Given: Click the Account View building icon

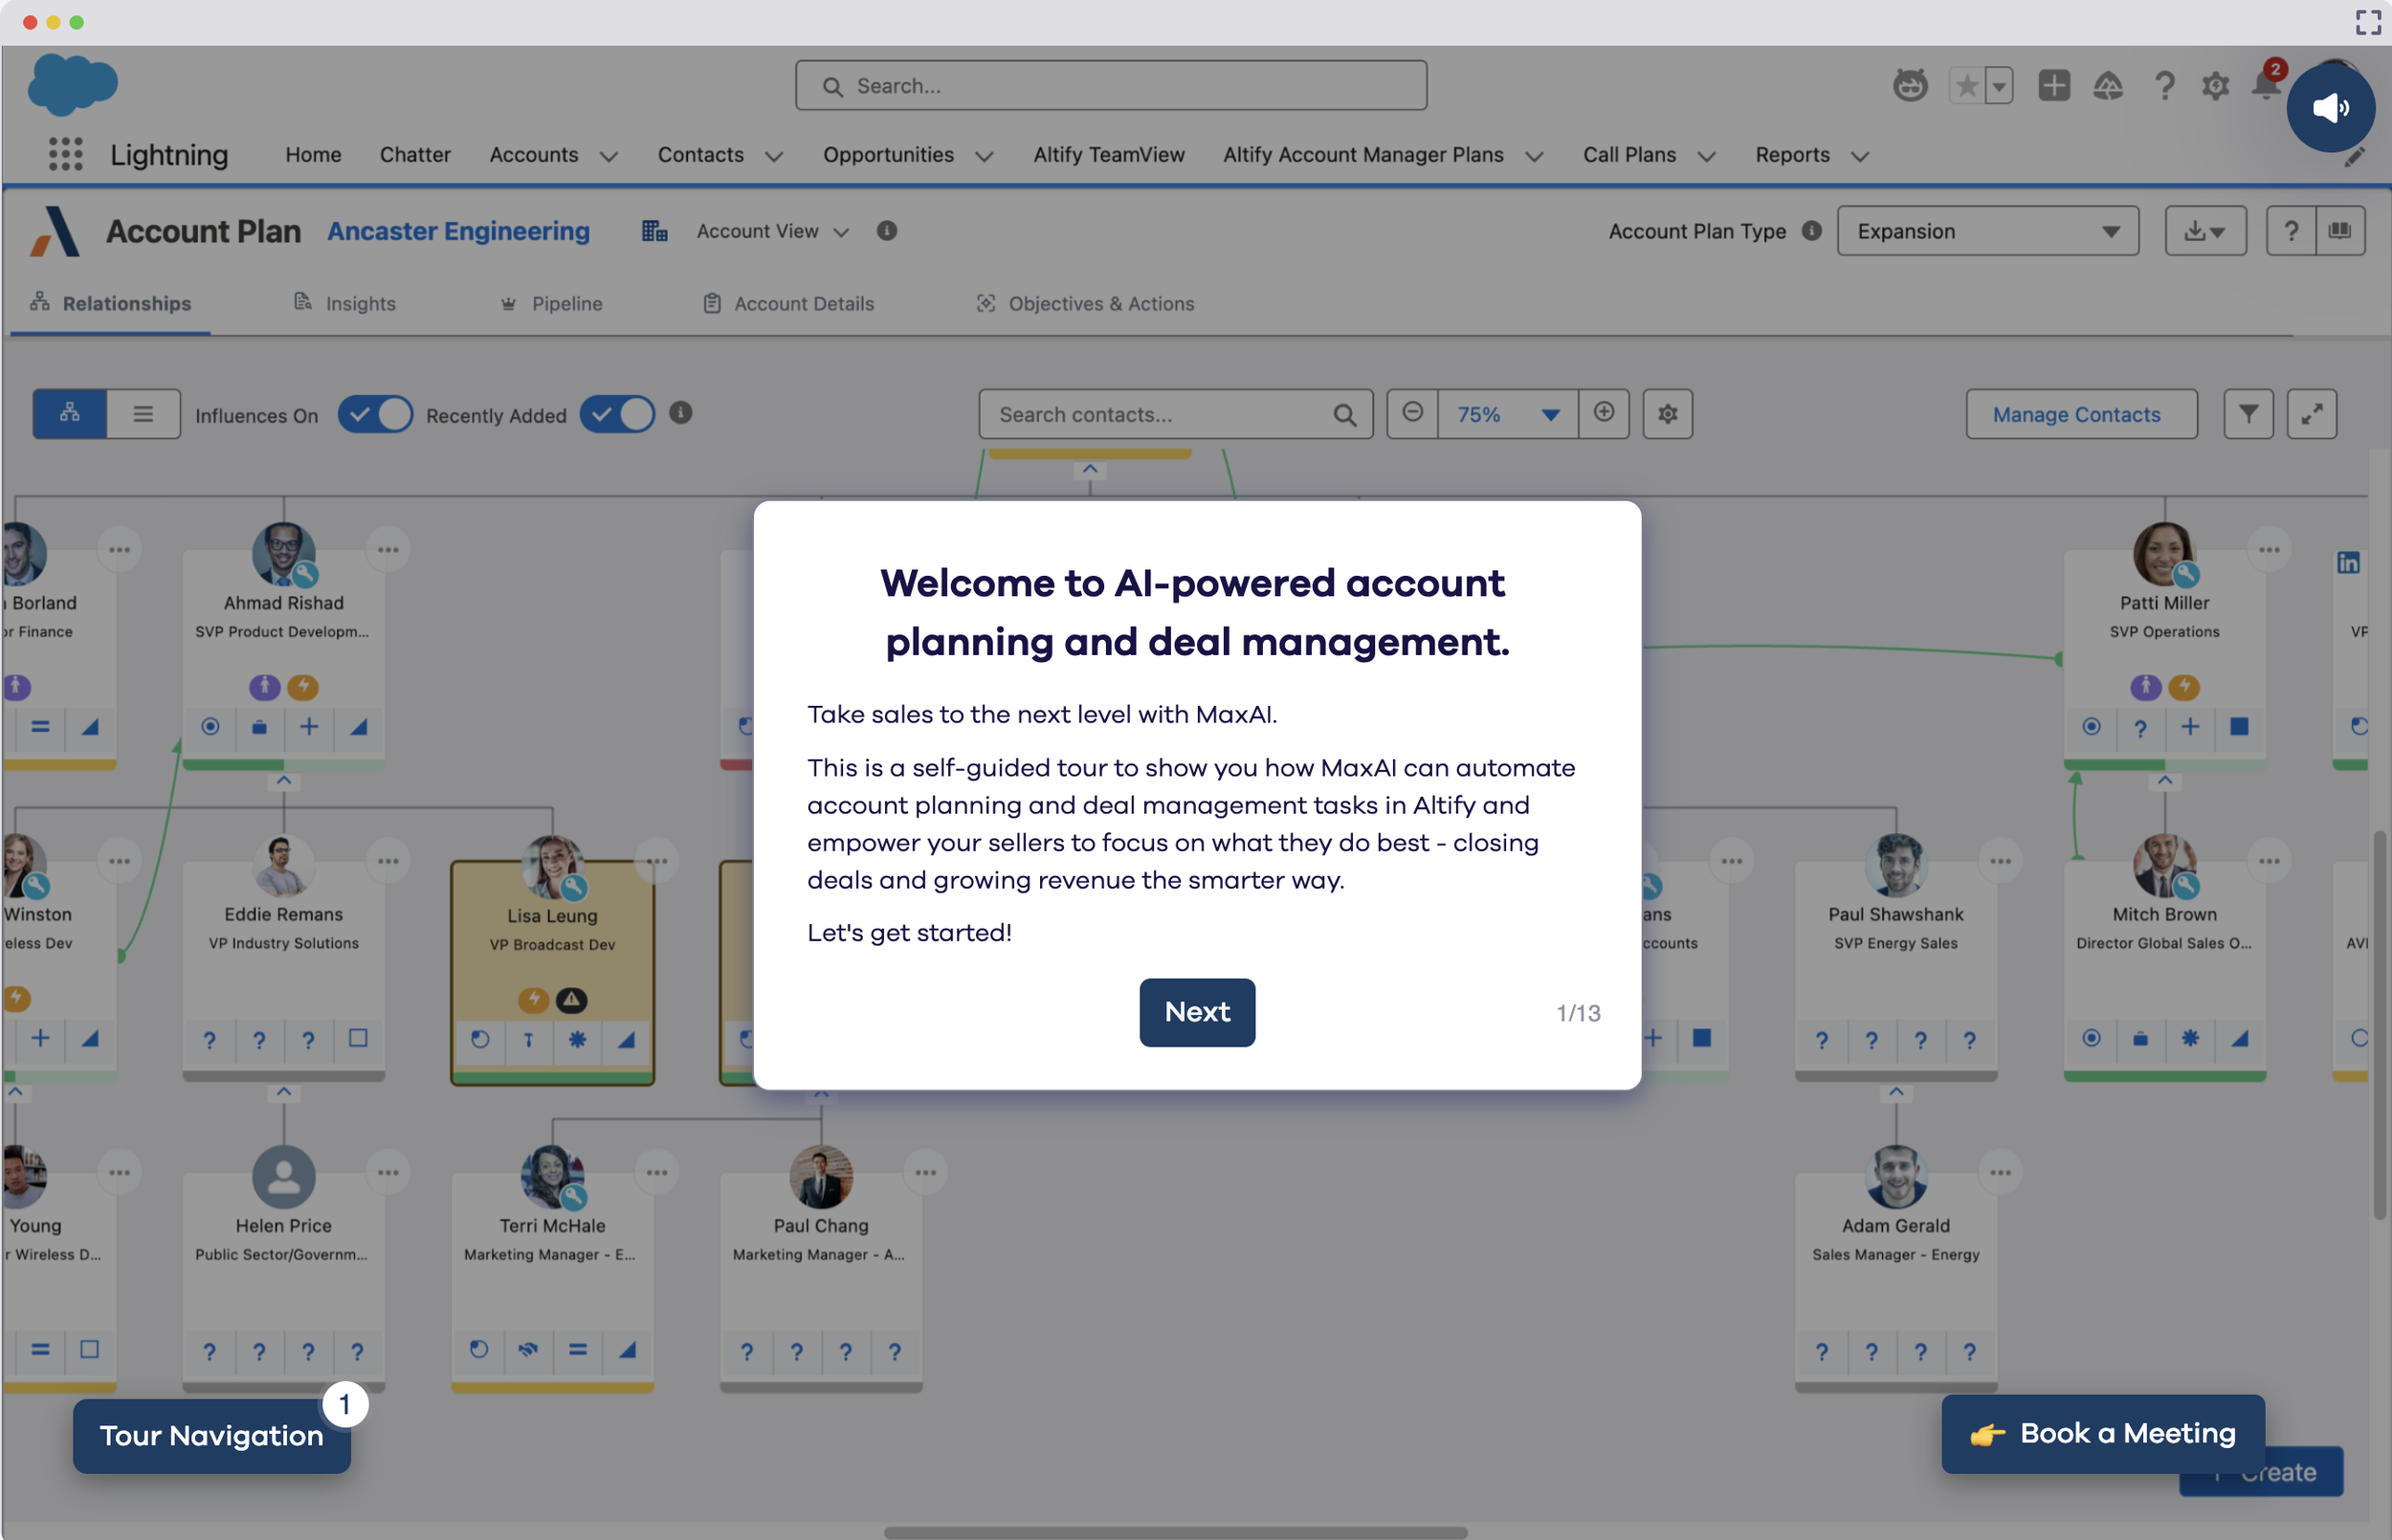Looking at the screenshot, I should click(655, 231).
